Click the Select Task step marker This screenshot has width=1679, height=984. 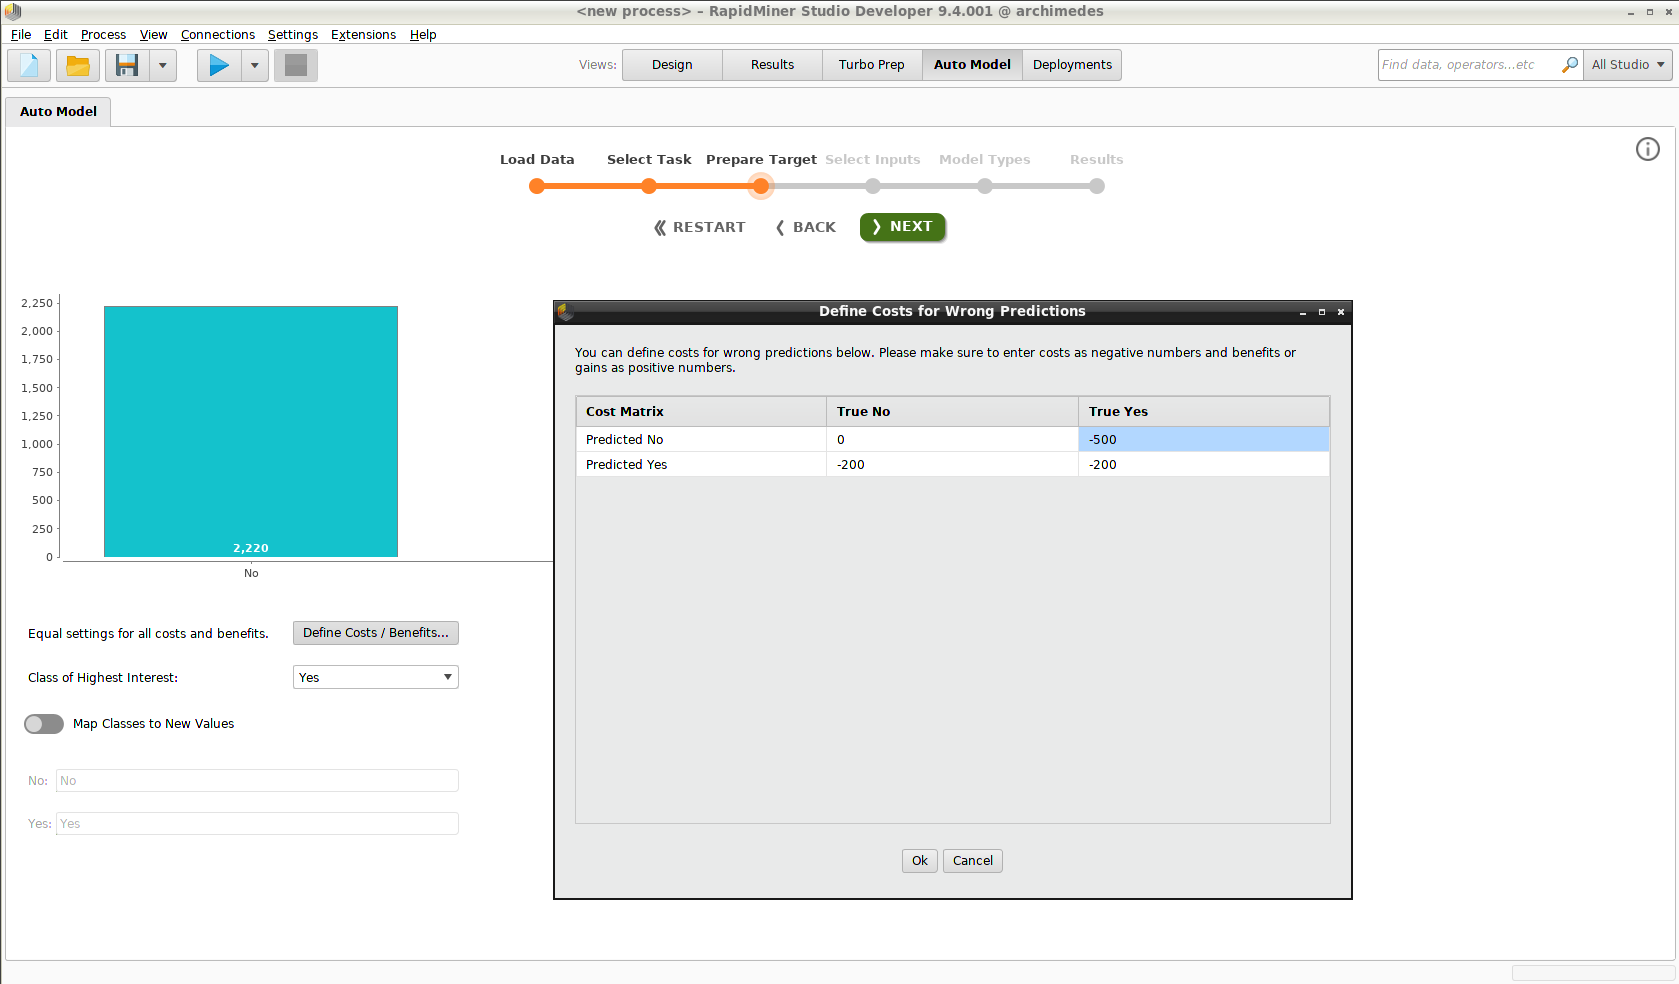point(649,186)
